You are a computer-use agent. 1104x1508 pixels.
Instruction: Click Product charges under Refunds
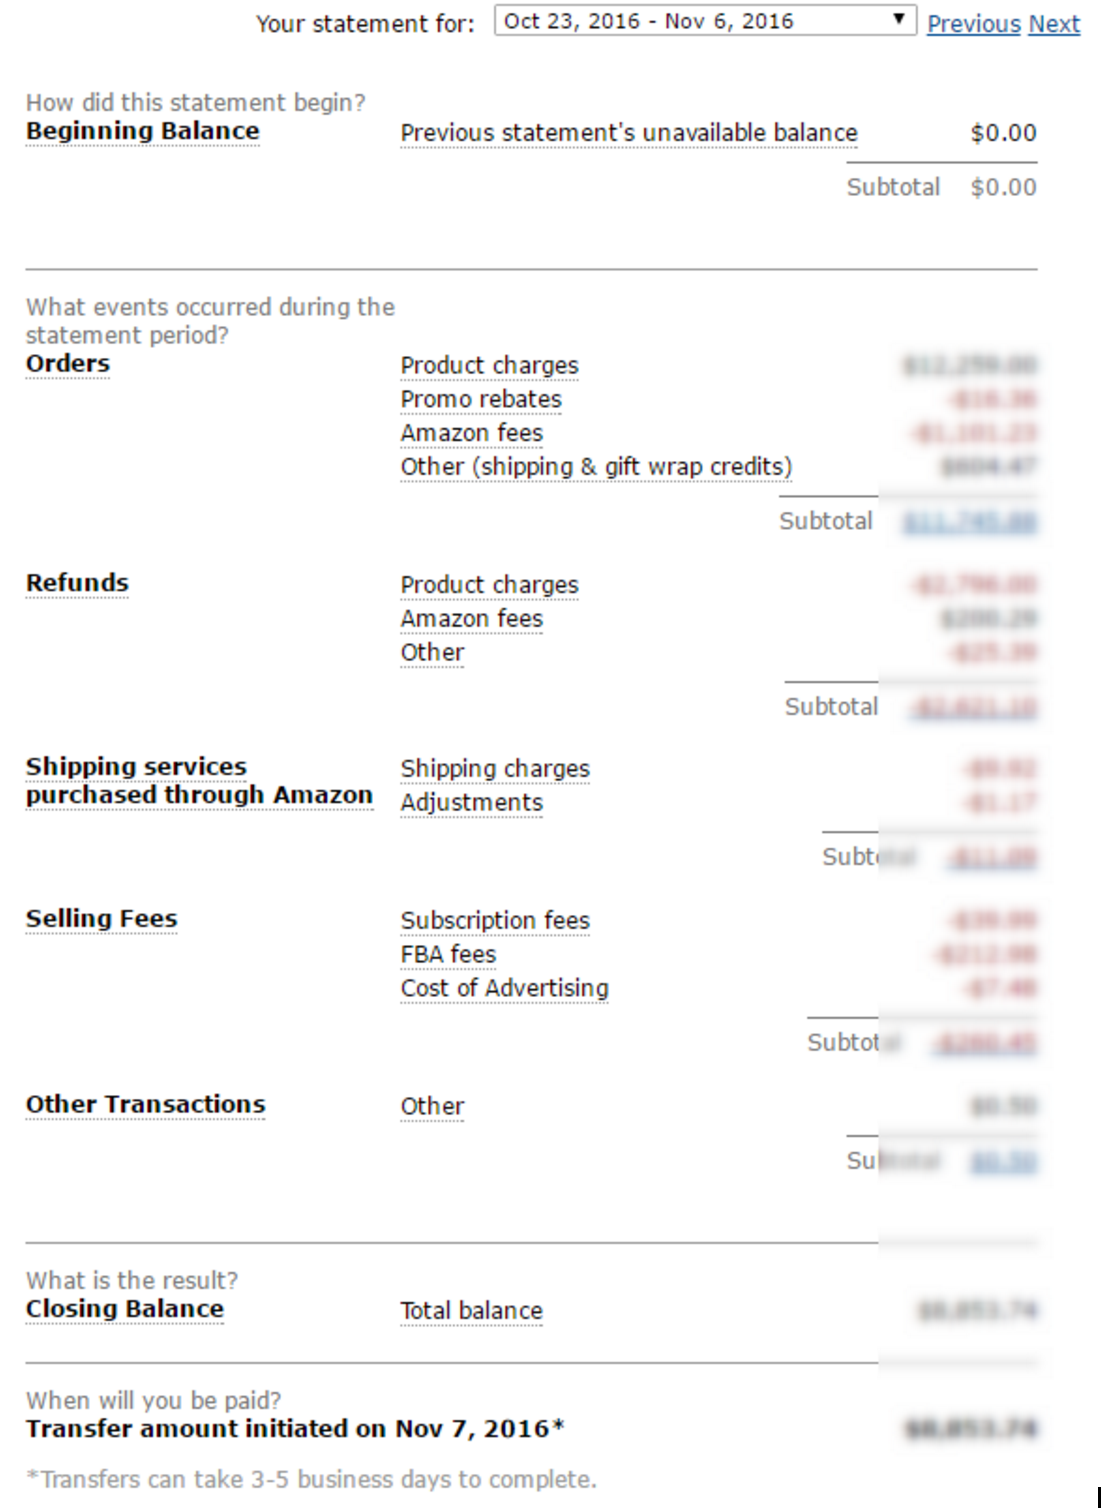489,585
